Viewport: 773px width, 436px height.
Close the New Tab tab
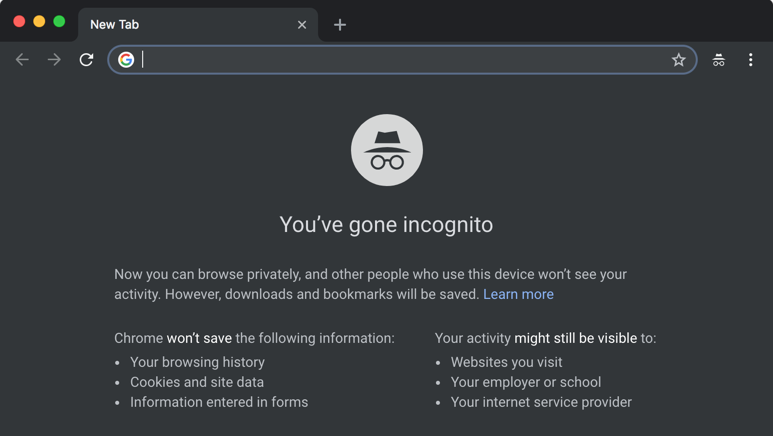click(x=302, y=25)
